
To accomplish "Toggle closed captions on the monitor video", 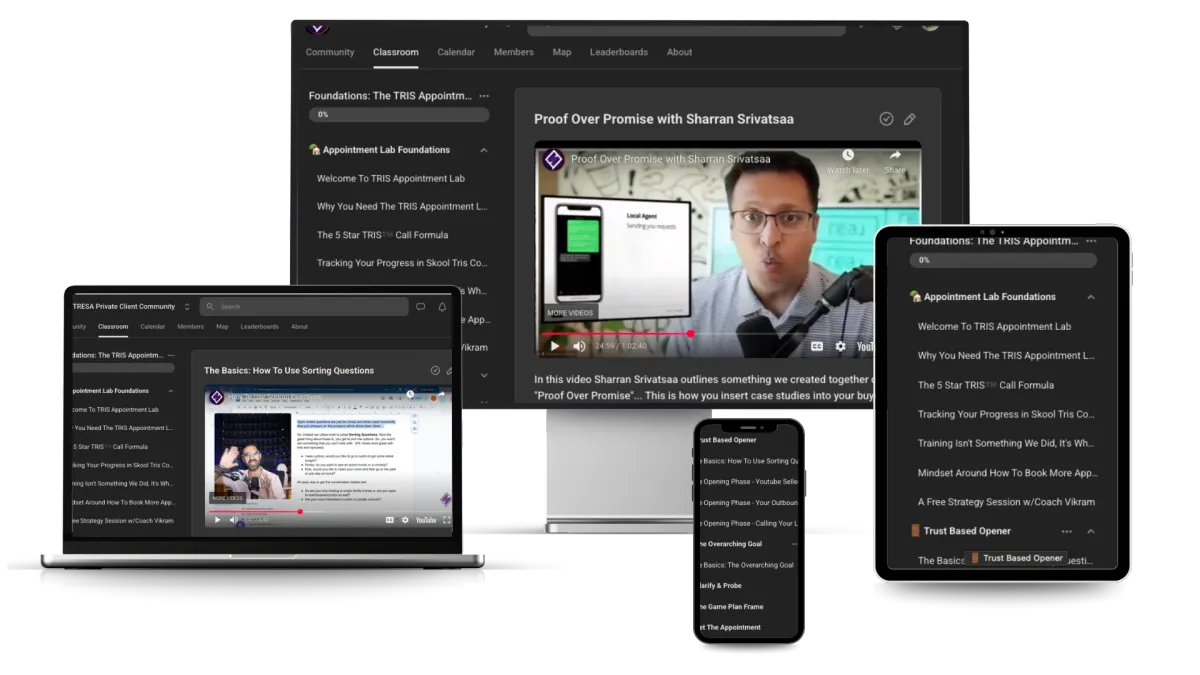I will [817, 346].
